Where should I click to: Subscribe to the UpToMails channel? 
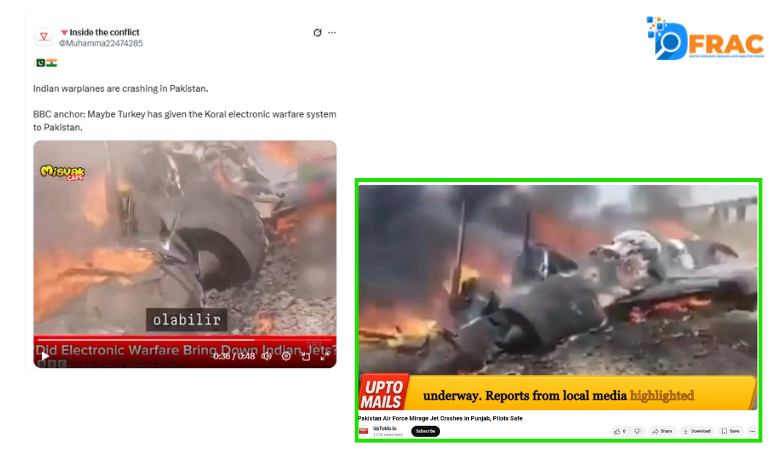click(425, 431)
